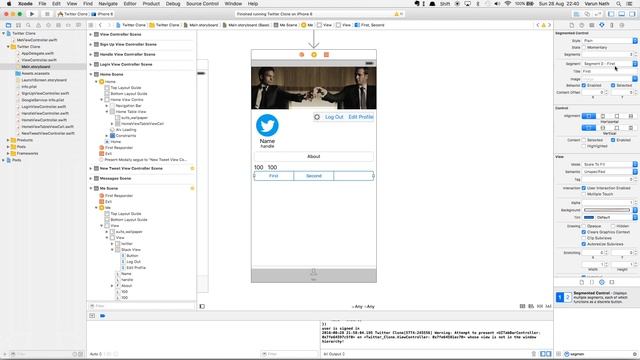Open the Issue navigator warning icon
This screenshot has width=640, height=360.
[x=38, y=25]
